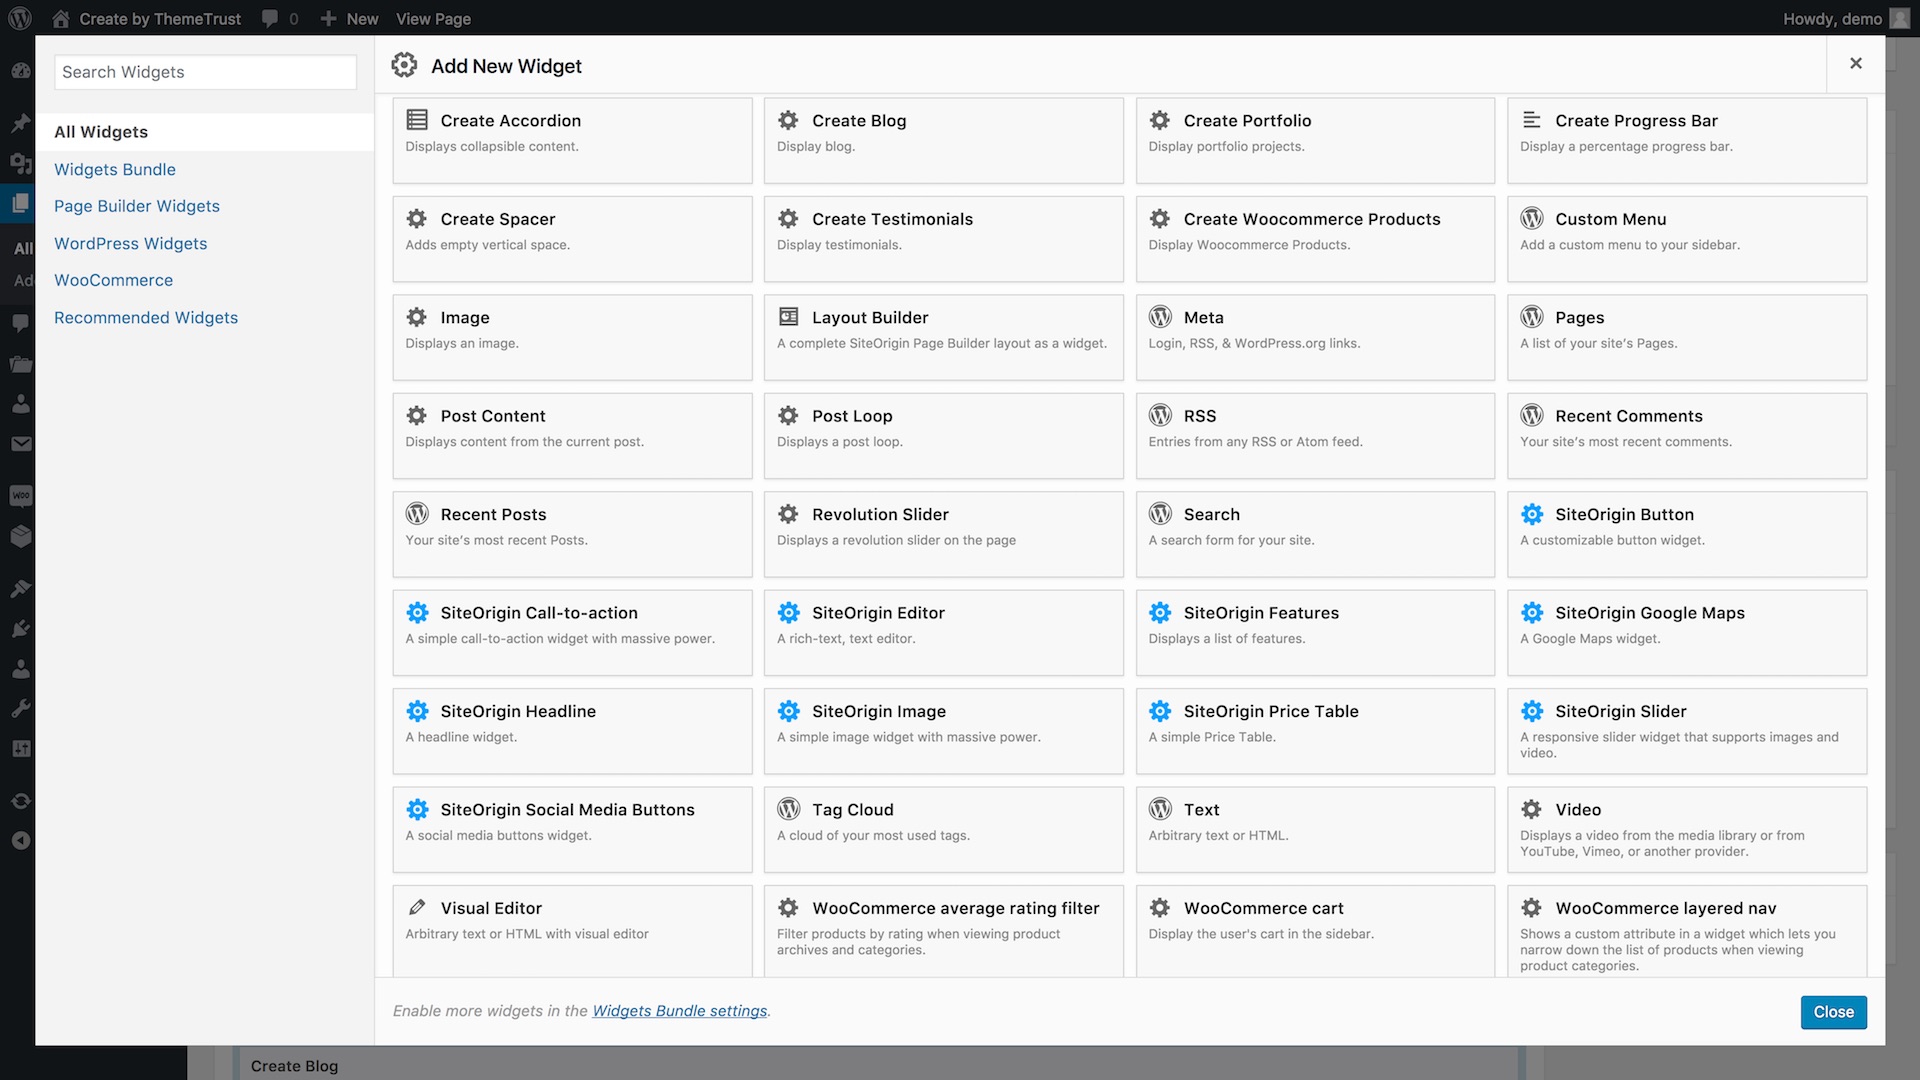1920x1080 pixels.
Task: Add the WooCommerce layered nav widget
Action: [x=1686, y=931]
